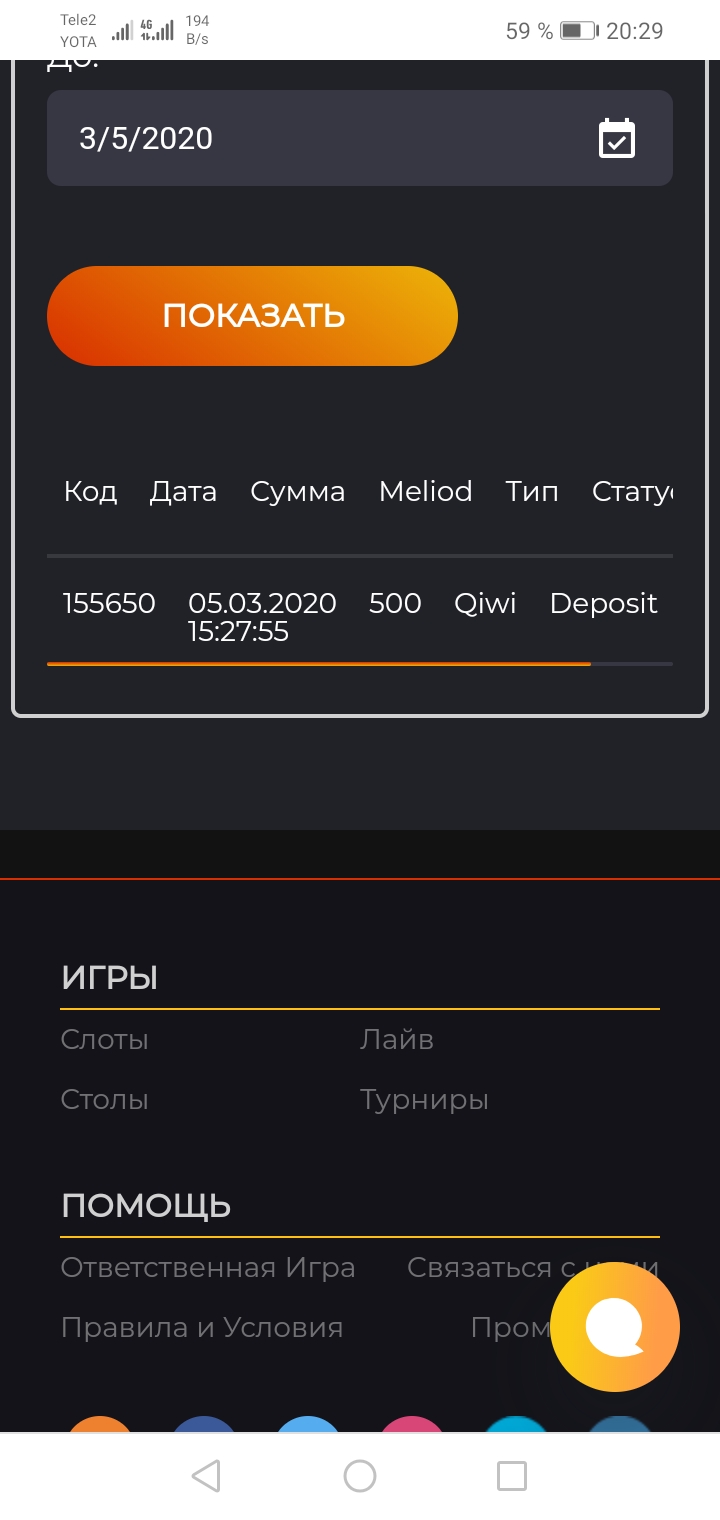The image size is (720, 1520).
Task: Open the Правила и Условия link
Action: coord(202,1328)
